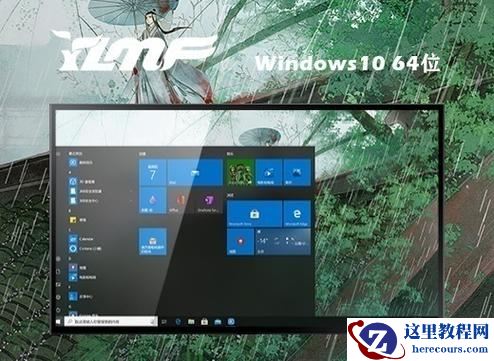The image size is (494, 361).
Task: Launch Feedback Hub from the app list
Action: (x=81, y=296)
